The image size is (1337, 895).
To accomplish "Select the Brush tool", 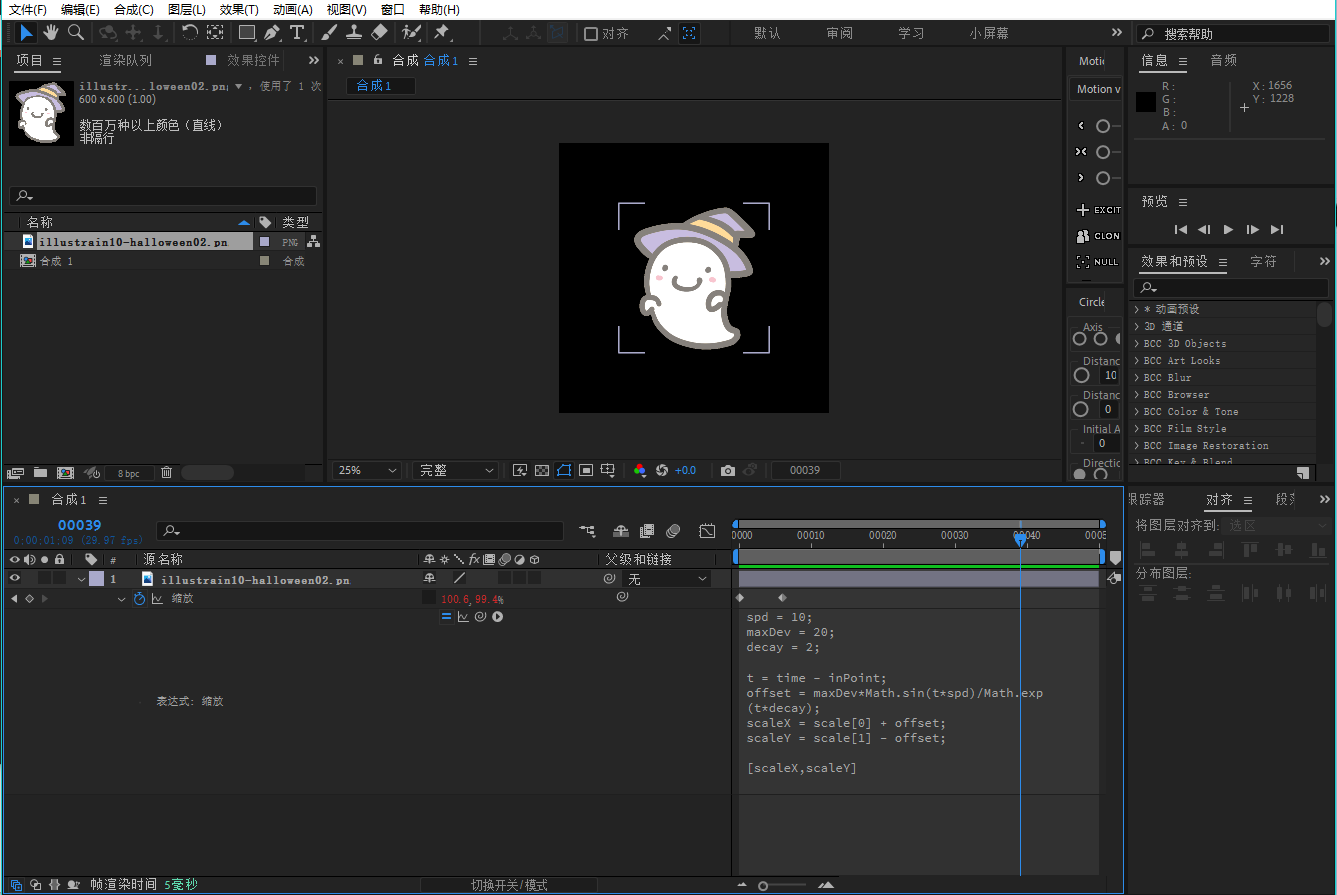I will click(x=329, y=33).
